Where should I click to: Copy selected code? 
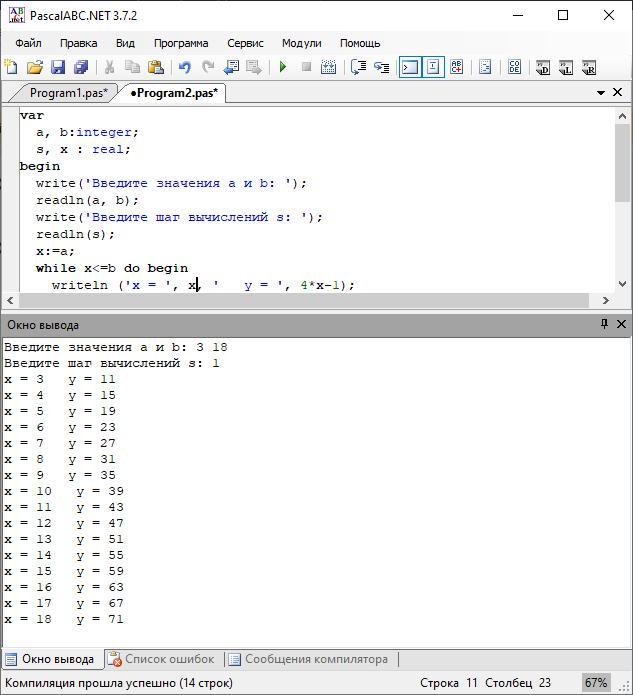tap(132, 67)
